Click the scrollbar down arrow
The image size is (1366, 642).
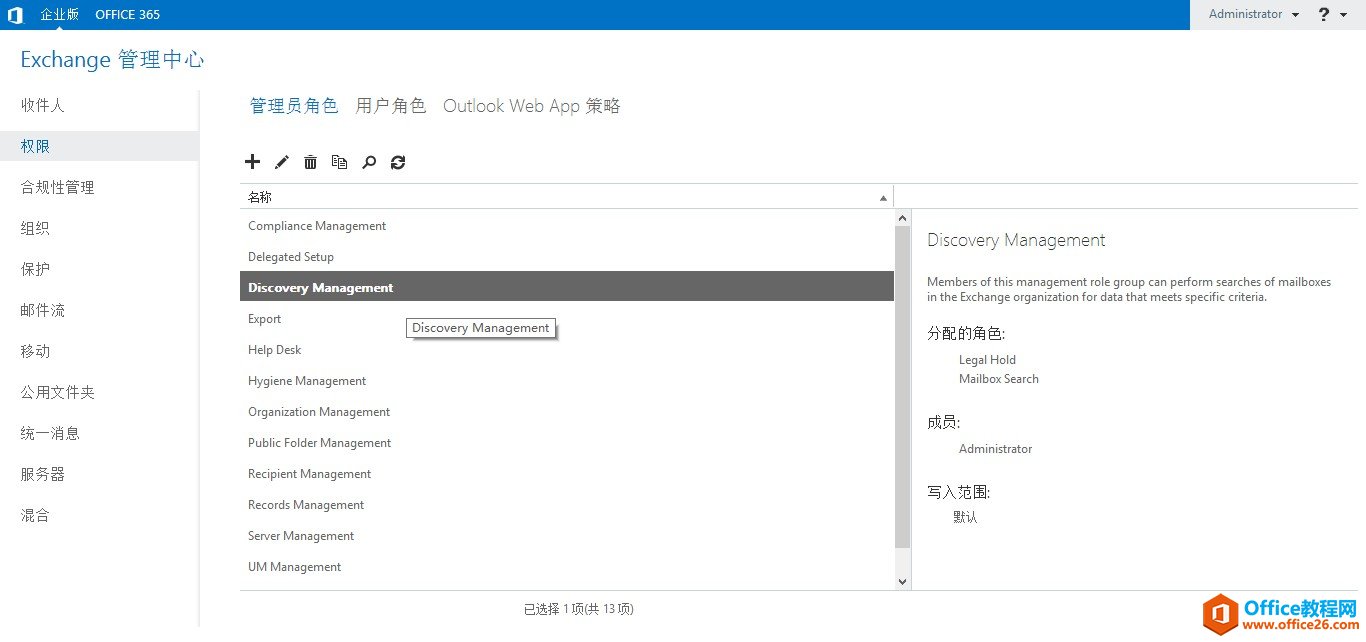point(902,580)
